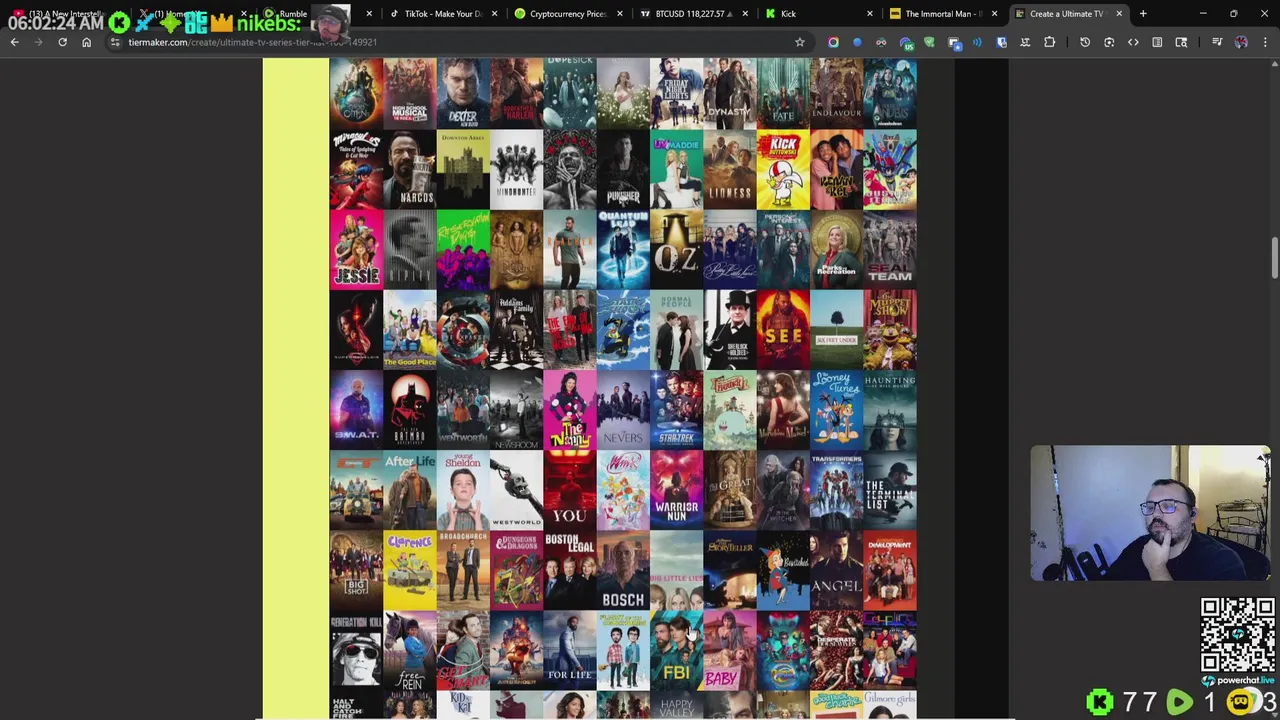Open the reading mode panel icon

1157,42
